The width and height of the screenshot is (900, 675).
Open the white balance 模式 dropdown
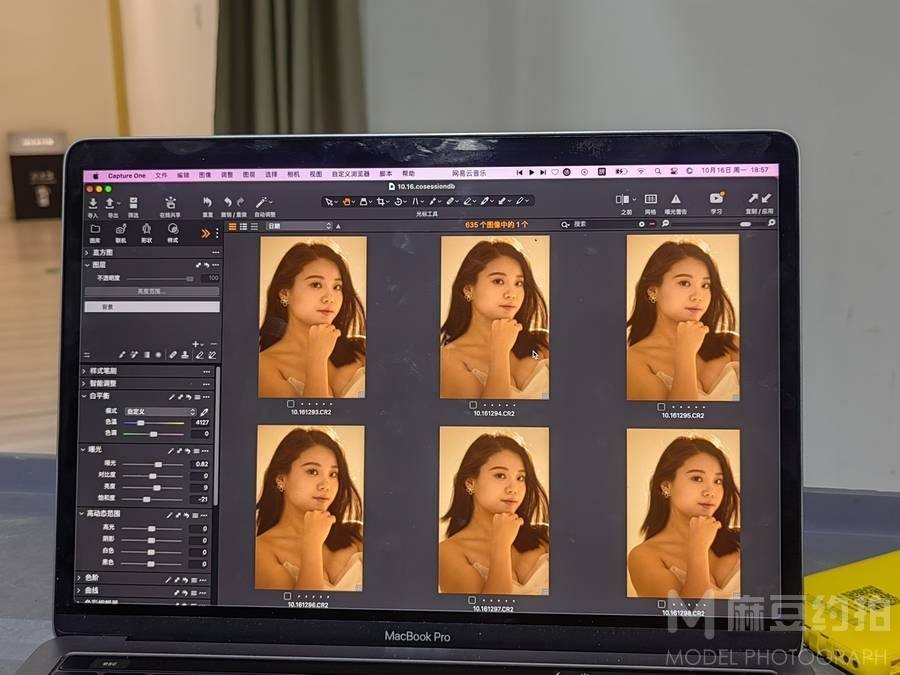pos(160,412)
